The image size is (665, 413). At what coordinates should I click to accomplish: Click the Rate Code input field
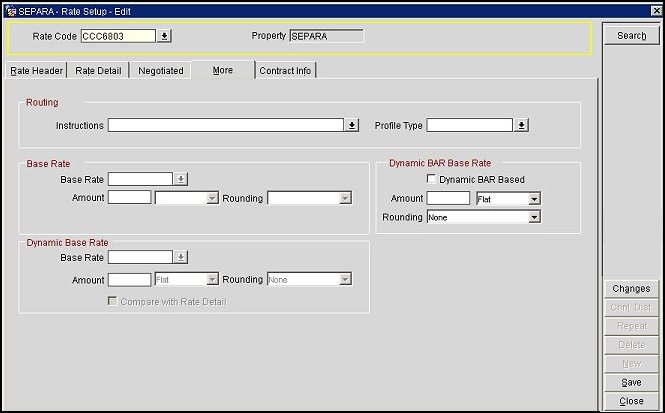tap(117, 36)
